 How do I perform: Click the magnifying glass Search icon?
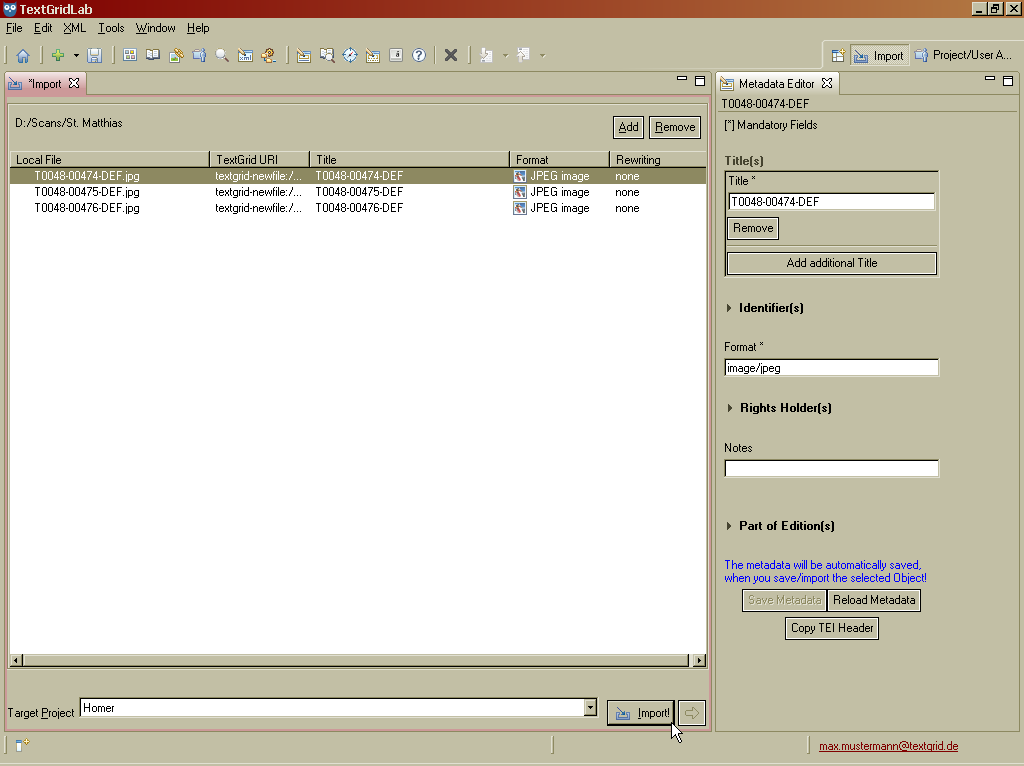[222, 56]
